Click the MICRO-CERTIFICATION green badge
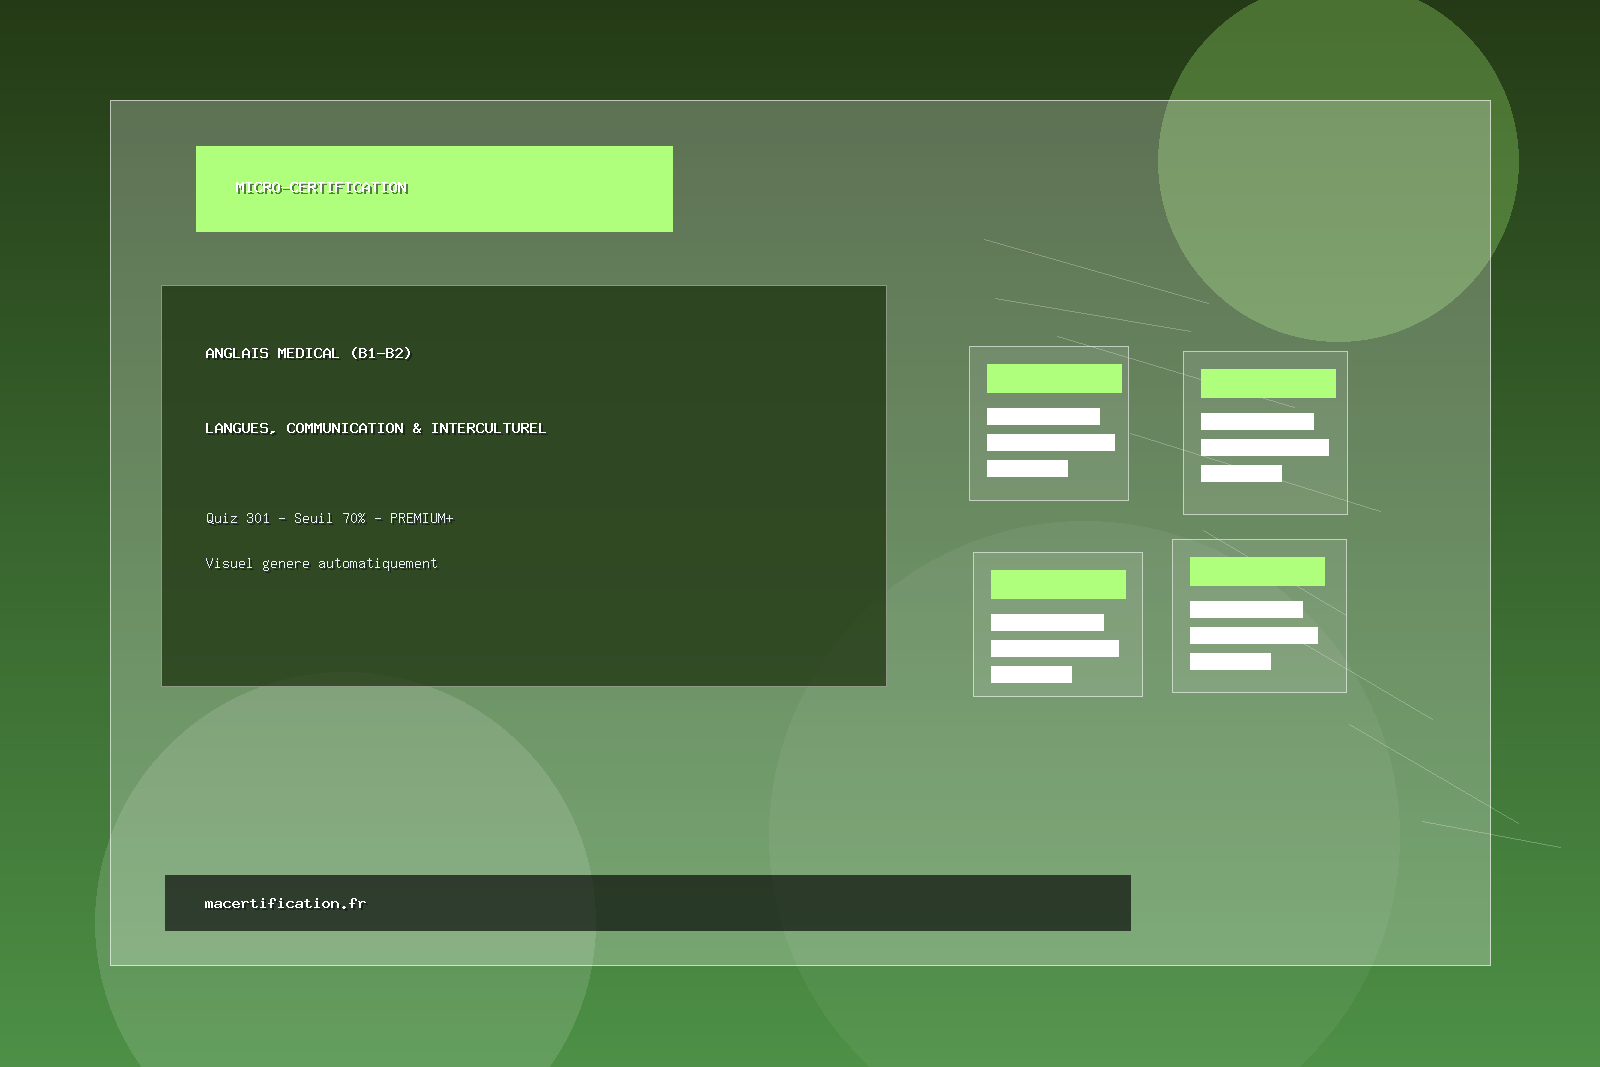This screenshot has height=1067, width=1600. (x=434, y=189)
